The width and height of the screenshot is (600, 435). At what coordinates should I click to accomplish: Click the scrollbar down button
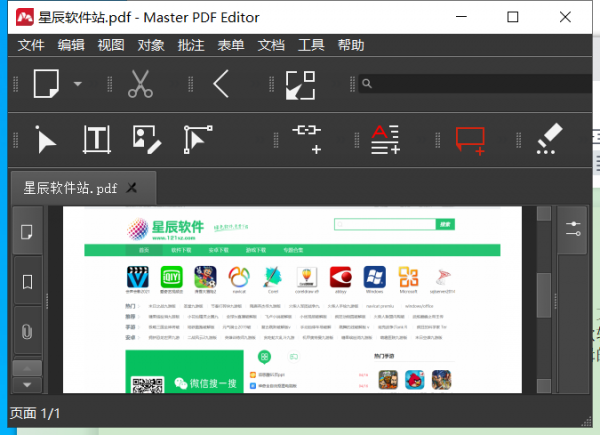(544, 386)
